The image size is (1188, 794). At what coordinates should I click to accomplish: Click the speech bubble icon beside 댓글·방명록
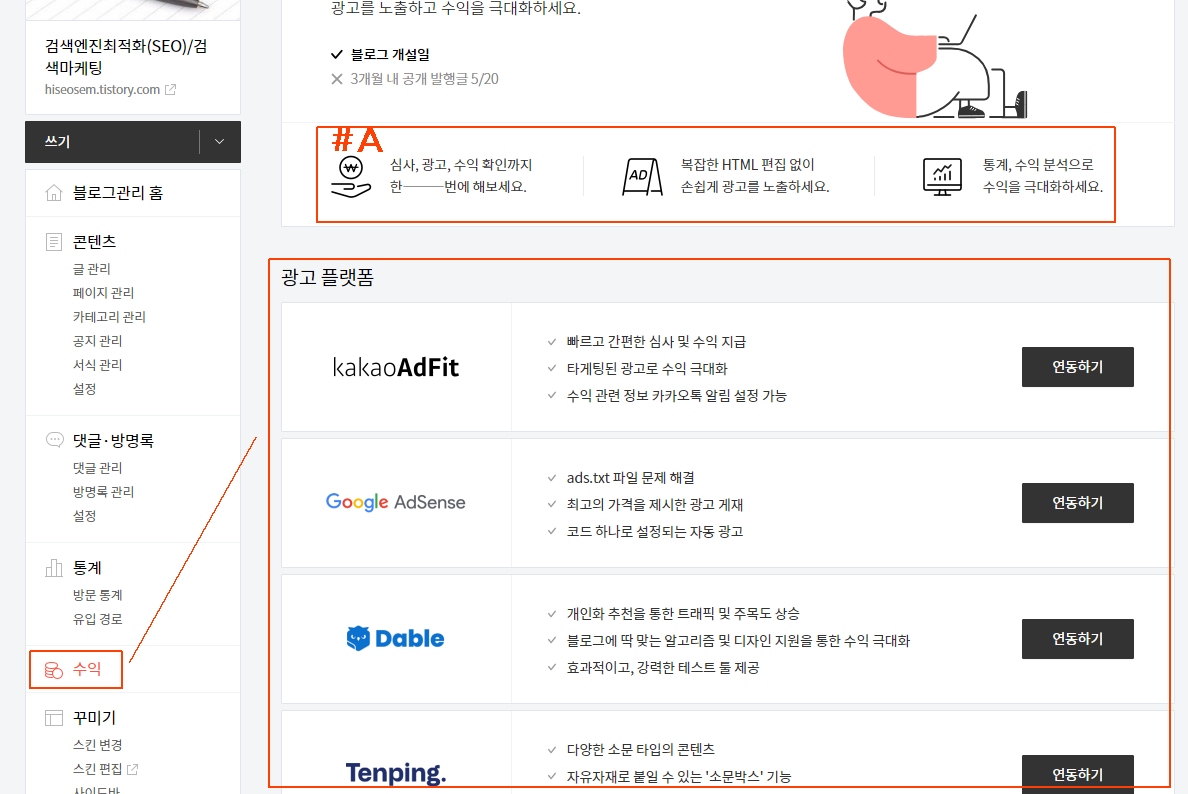54,440
